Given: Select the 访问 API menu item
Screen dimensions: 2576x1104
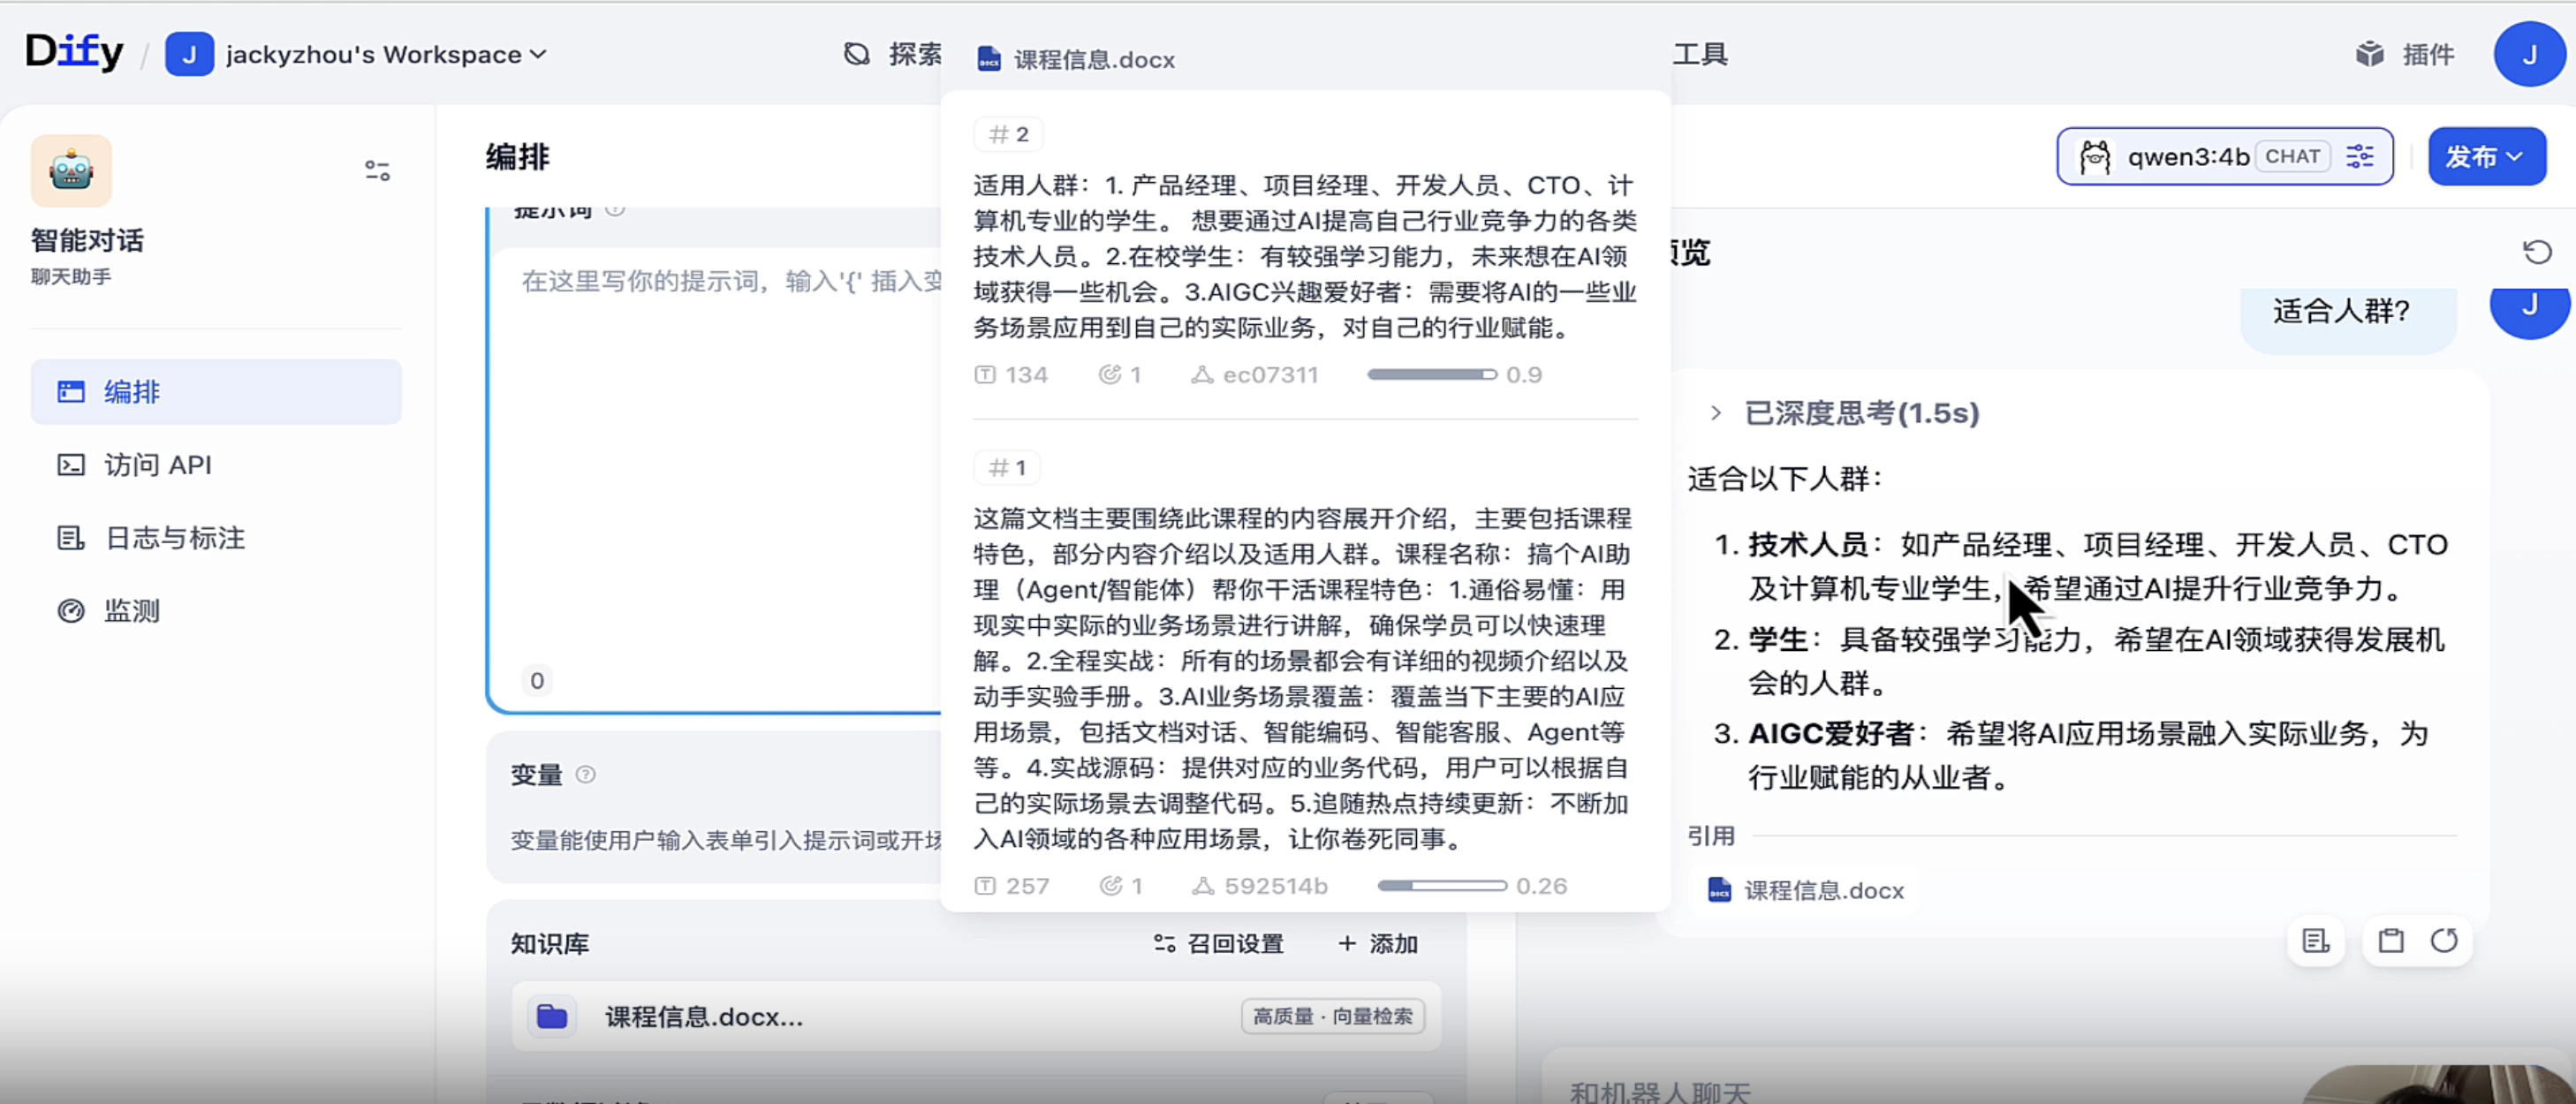Looking at the screenshot, I should click(158, 465).
